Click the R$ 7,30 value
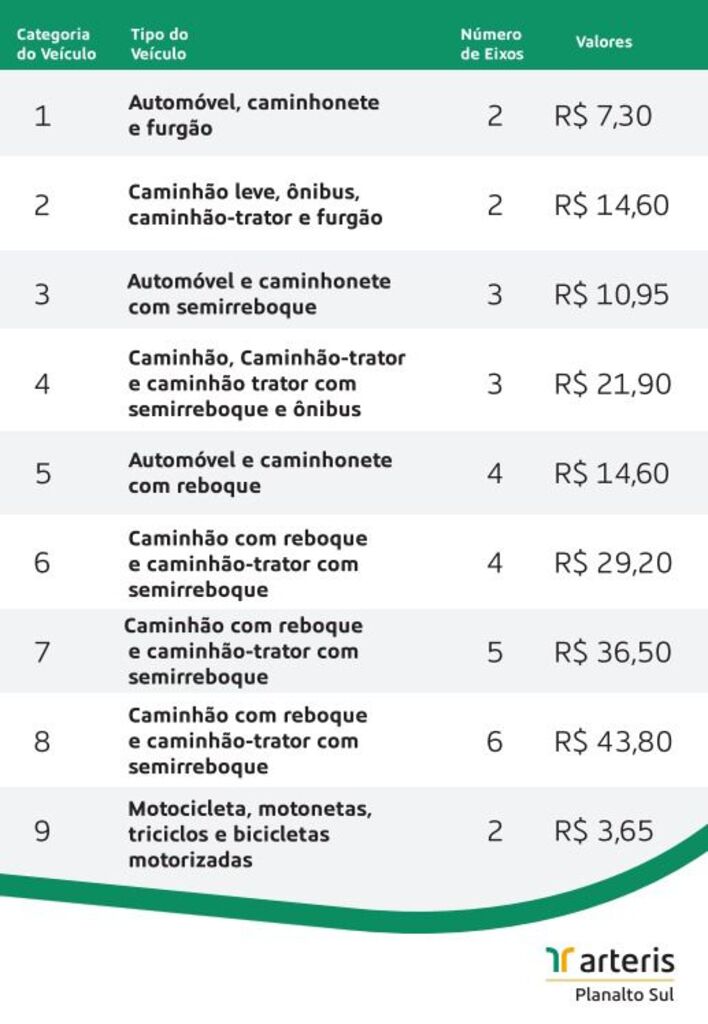The height and width of the screenshot is (1024, 708). [x=603, y=116]
